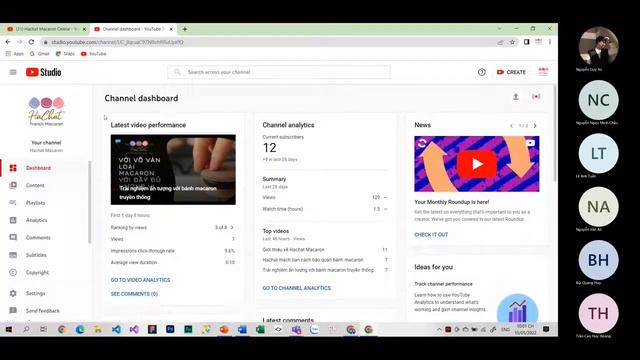Open PowerPoint from the taskbar

point(224,329)
